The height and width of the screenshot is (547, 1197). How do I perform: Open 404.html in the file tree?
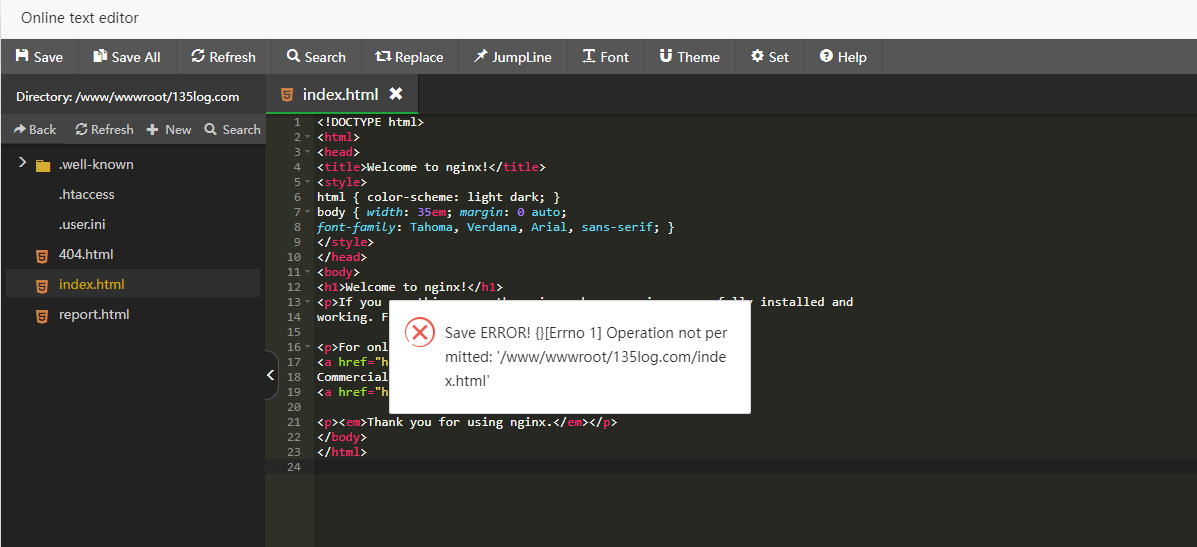point(85,254)
